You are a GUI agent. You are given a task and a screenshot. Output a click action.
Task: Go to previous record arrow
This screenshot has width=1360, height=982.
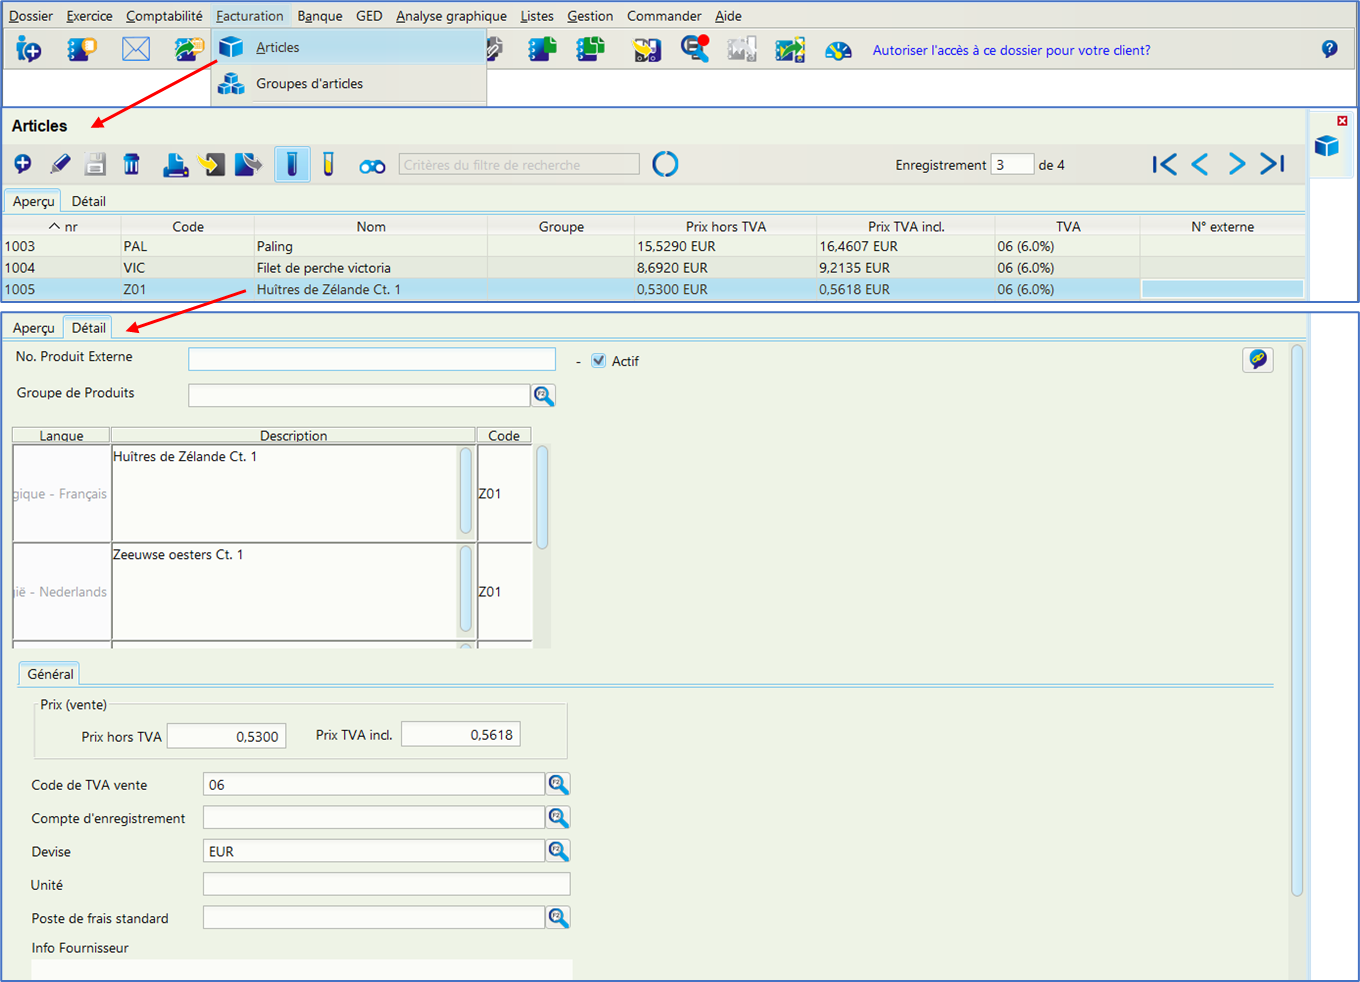1200,164
